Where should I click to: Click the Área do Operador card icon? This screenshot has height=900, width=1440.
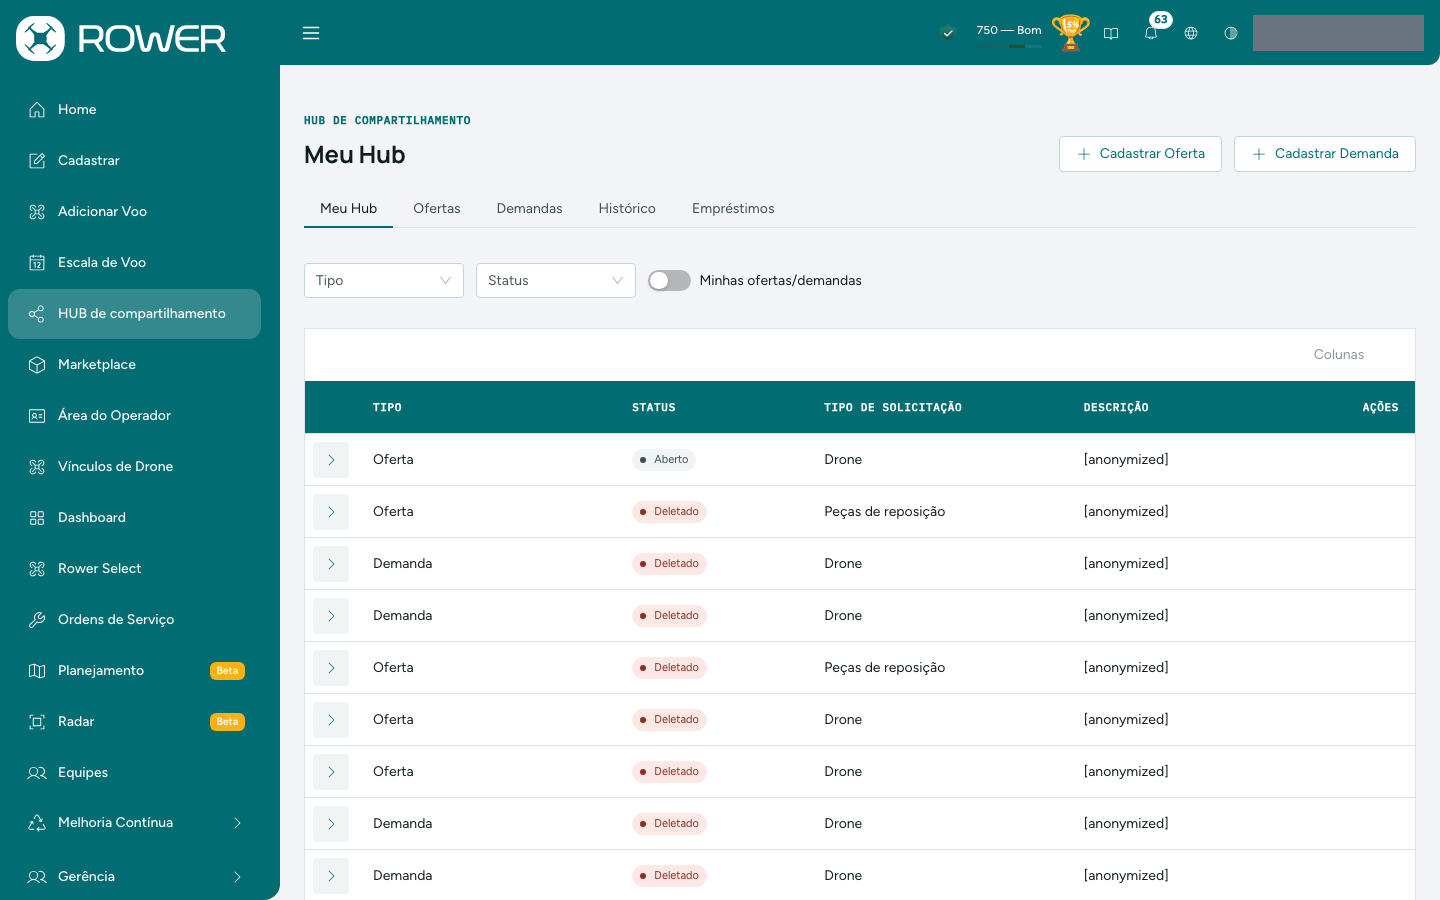pos(37,415)
